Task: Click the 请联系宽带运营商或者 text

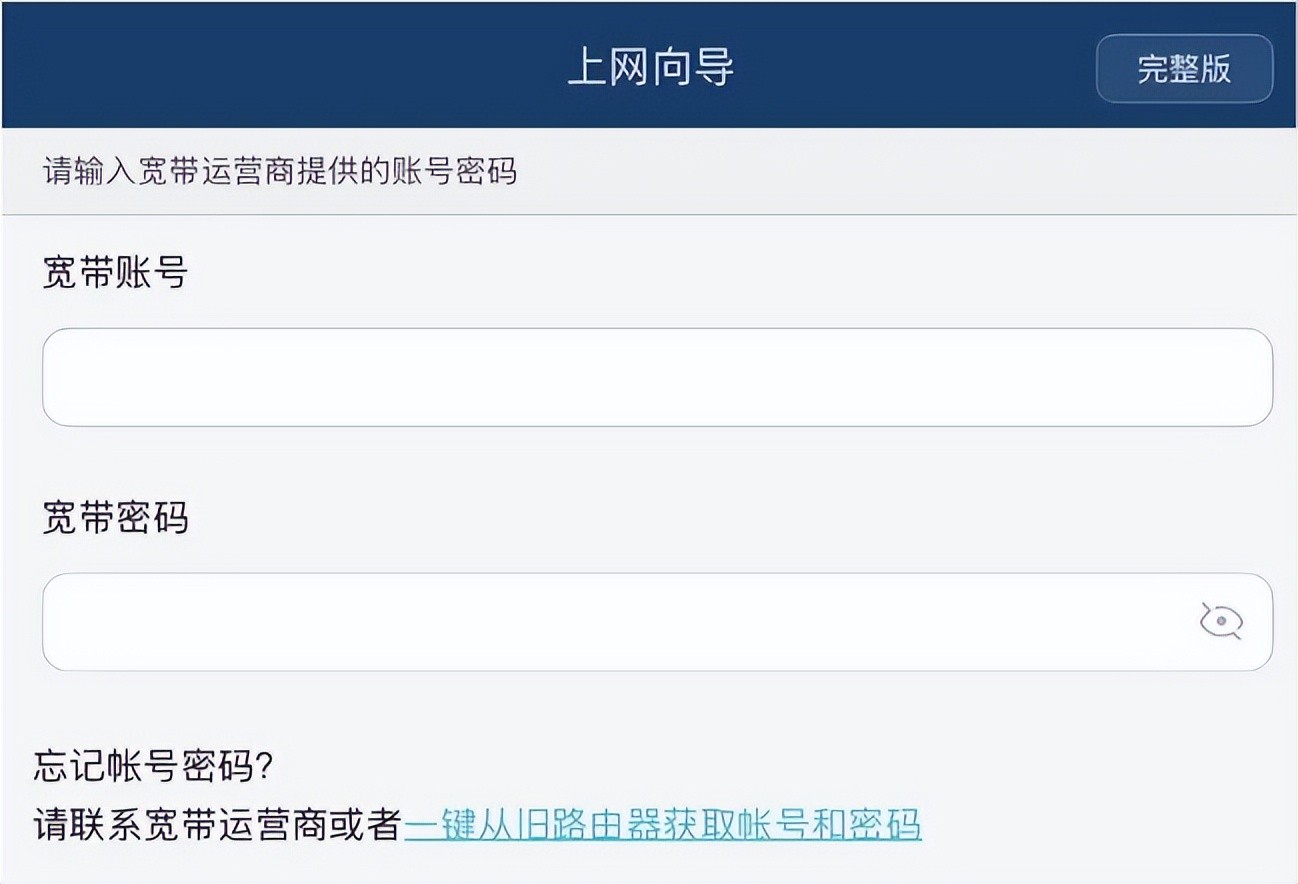Action: (217, 826)
